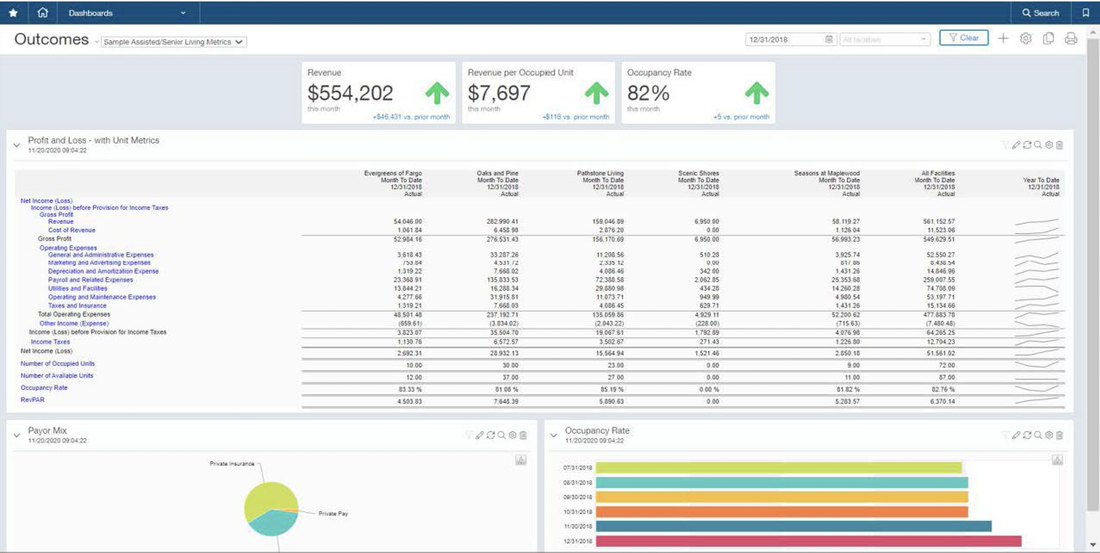Collapse the Payor Mix panel
Screen dimensions: 1100x553
(17, 436)
